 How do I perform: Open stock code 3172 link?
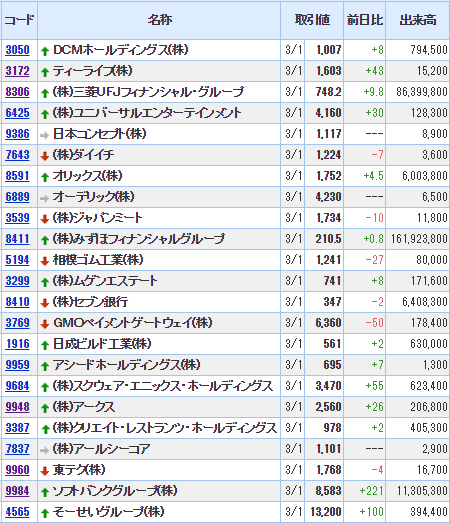point(17,71)
